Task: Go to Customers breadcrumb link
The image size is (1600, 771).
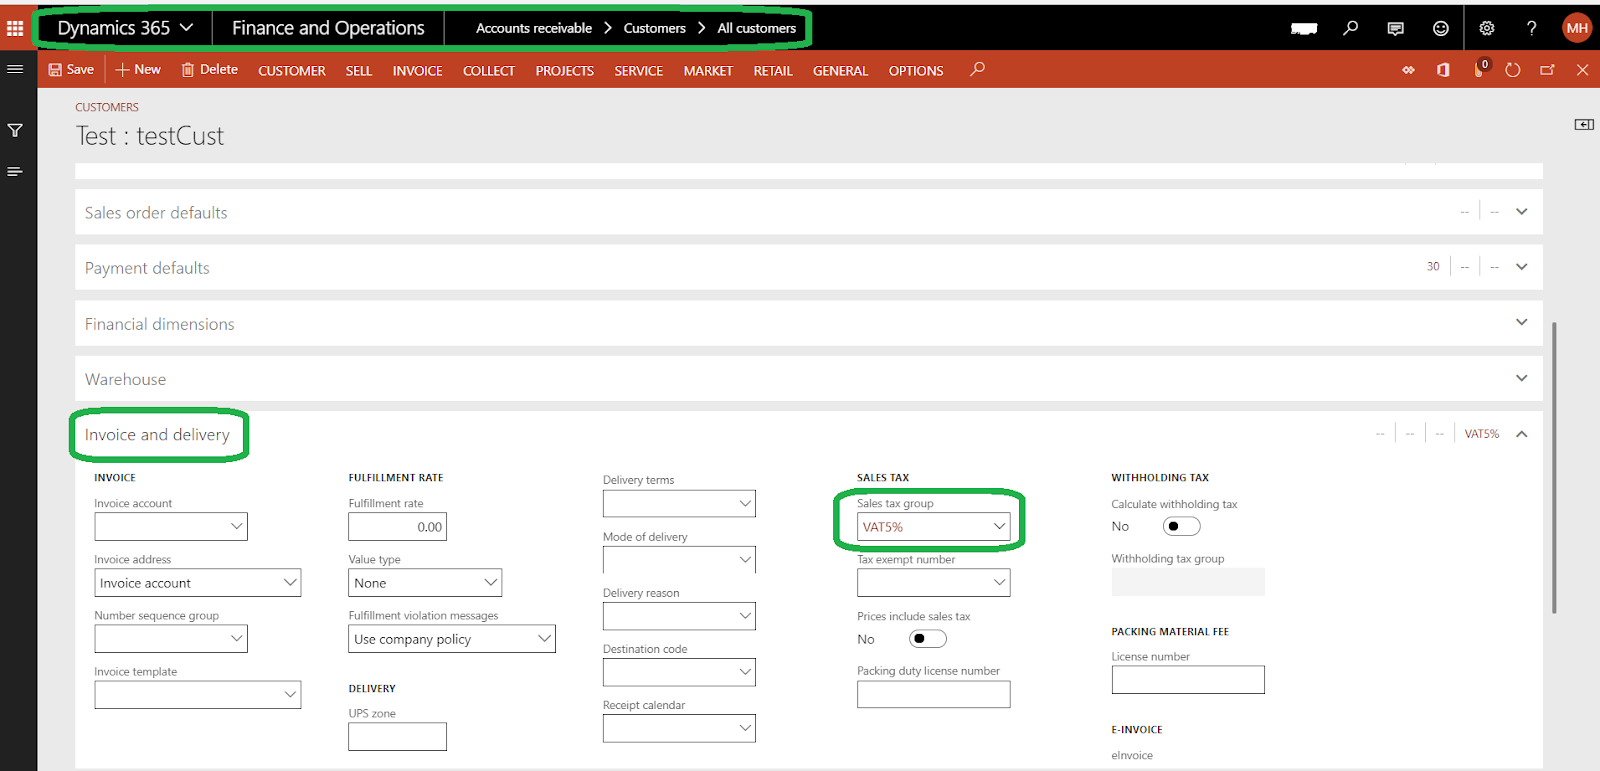Action: click(x=655, y=28)
